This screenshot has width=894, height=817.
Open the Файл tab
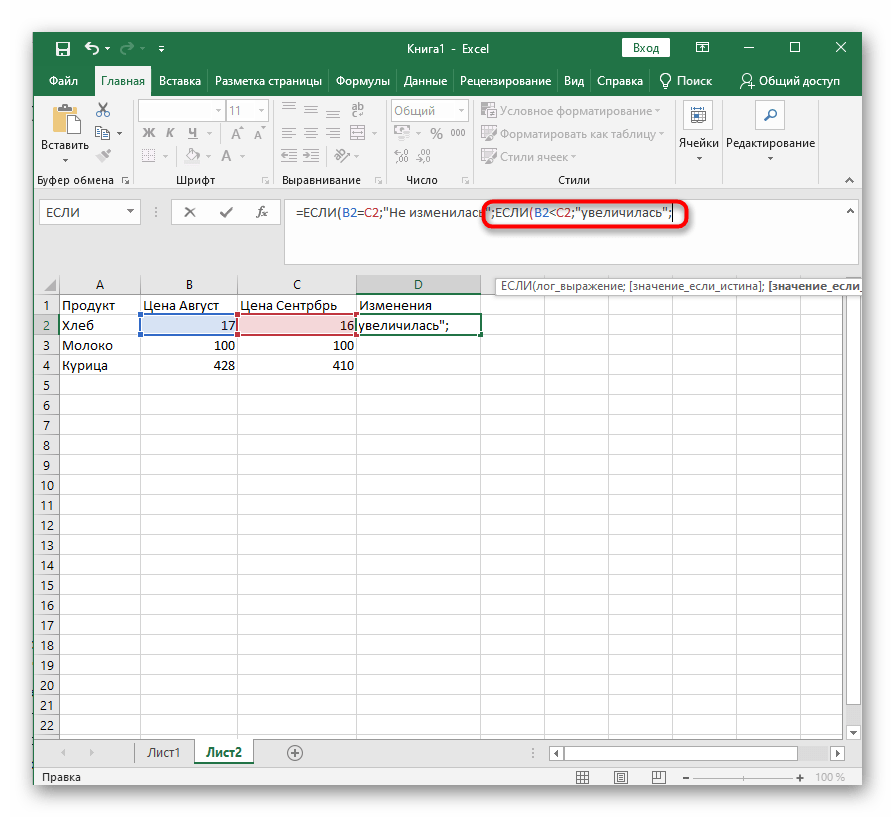coord(63,81)
